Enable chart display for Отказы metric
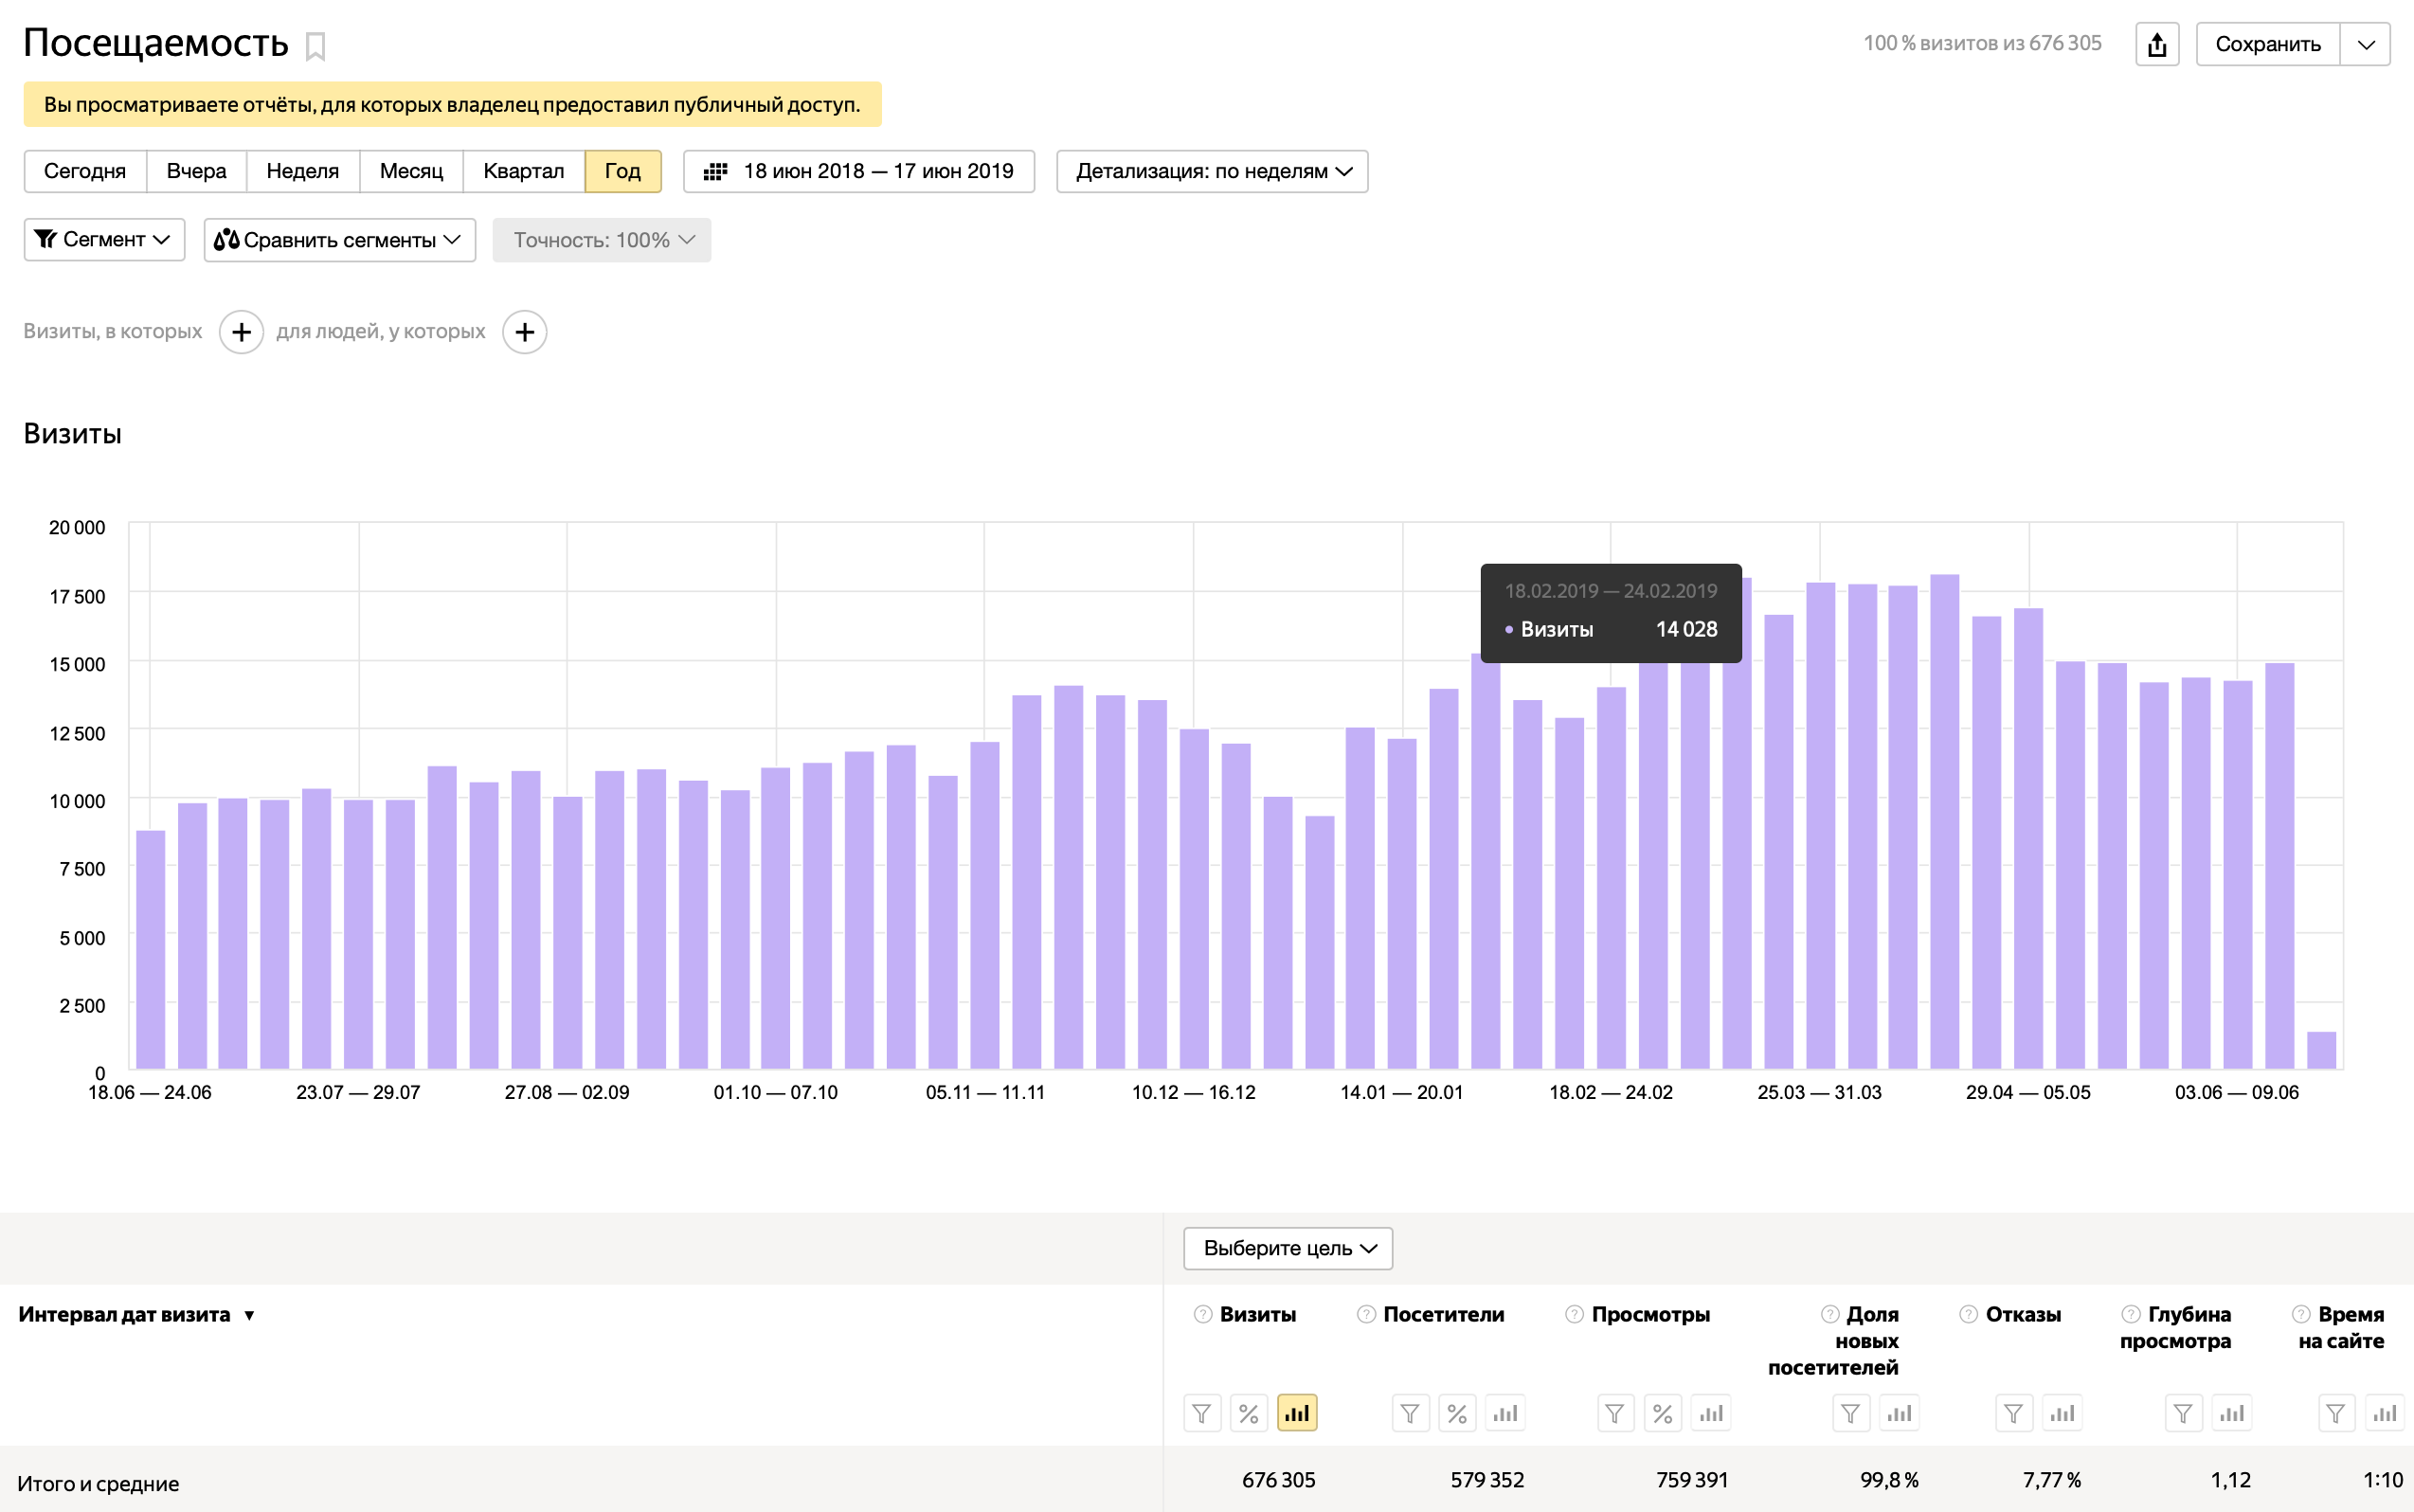This screenshot has width=2414, height=1512. pyautogui.click(x=2061, y=1413)
